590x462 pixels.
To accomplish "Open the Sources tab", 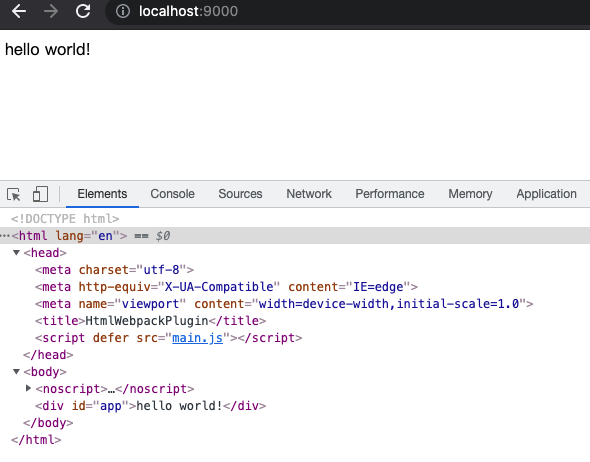I will click(x=240, y=194).
